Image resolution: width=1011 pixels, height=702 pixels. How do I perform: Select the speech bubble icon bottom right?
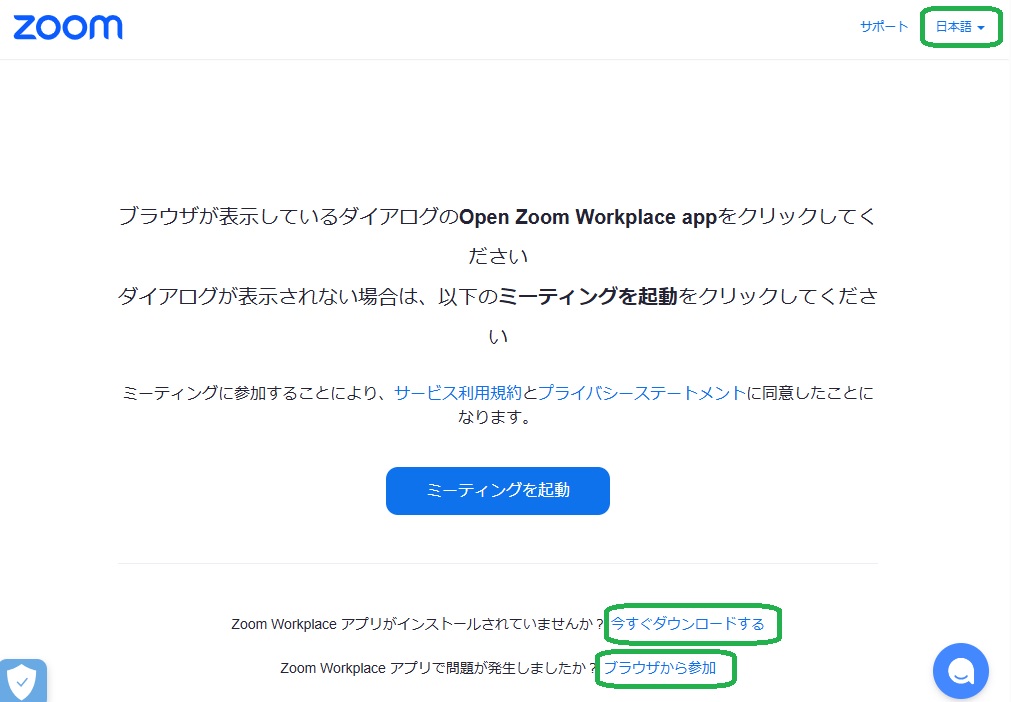click(x=960, y=670)
